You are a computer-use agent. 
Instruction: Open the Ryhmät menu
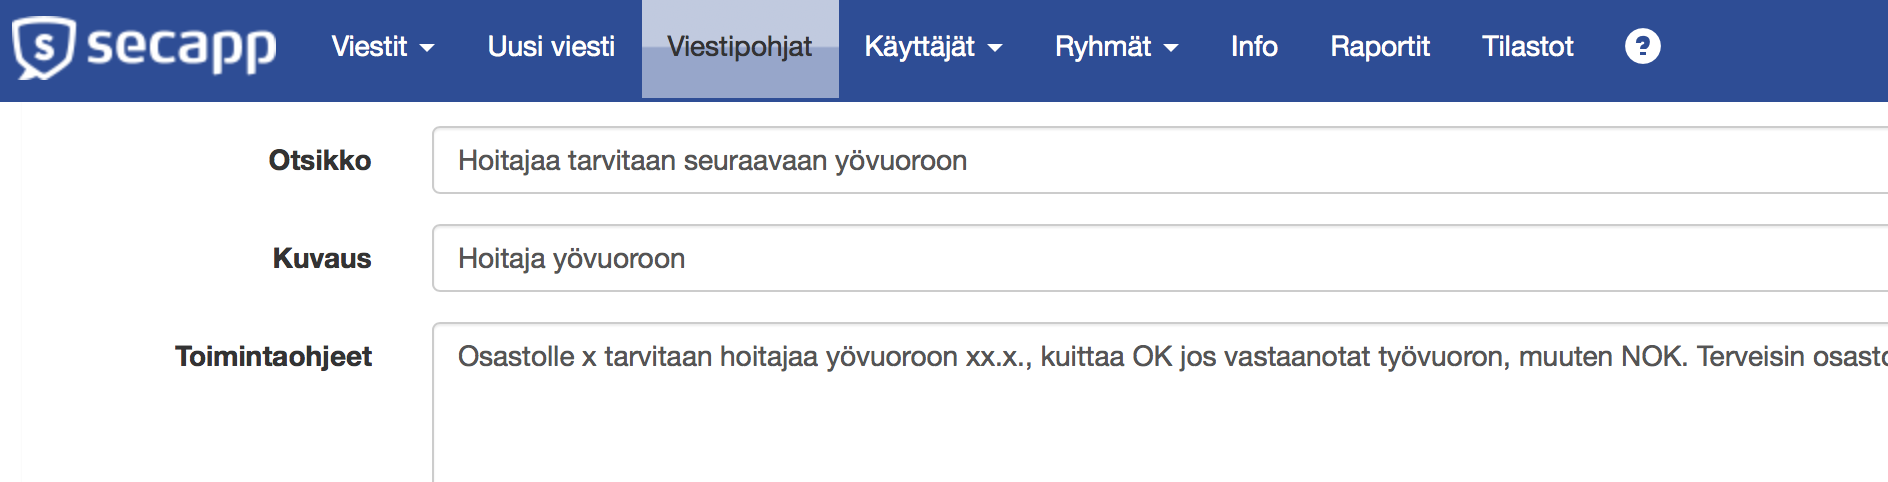(x=1103, y=47)
